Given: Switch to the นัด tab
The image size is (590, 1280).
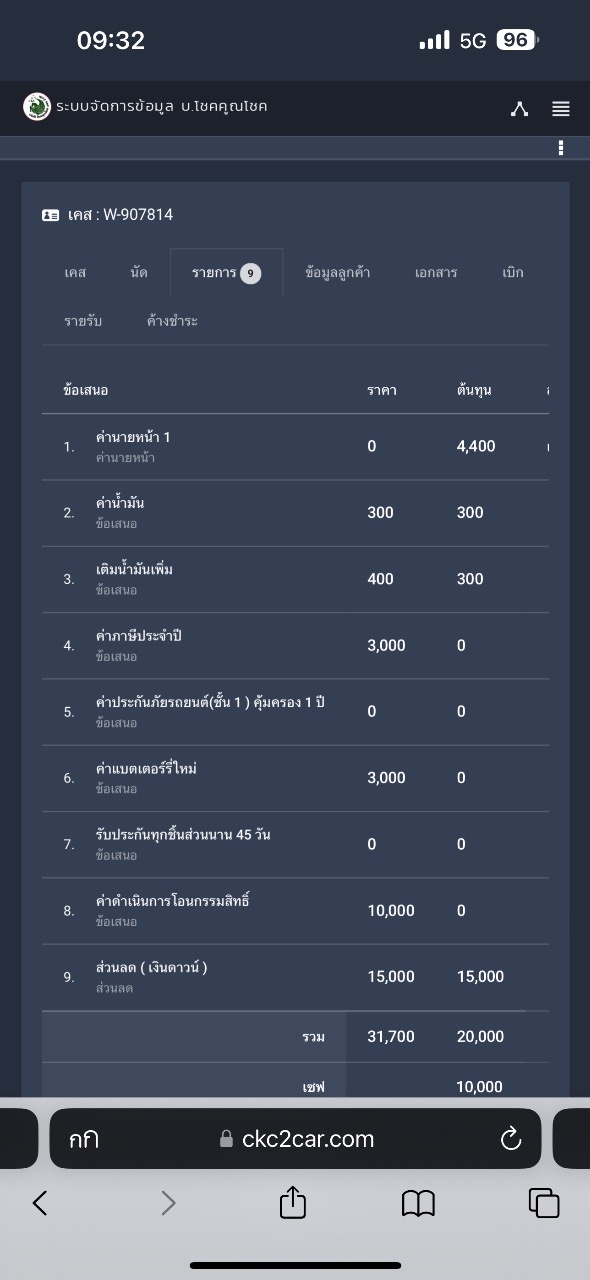Looking at the screenshot, I should point(139,272).
